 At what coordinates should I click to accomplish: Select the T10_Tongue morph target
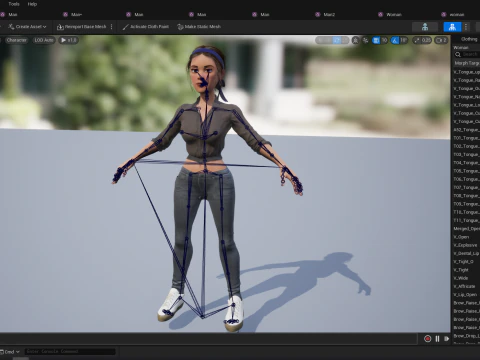[466, 212]
